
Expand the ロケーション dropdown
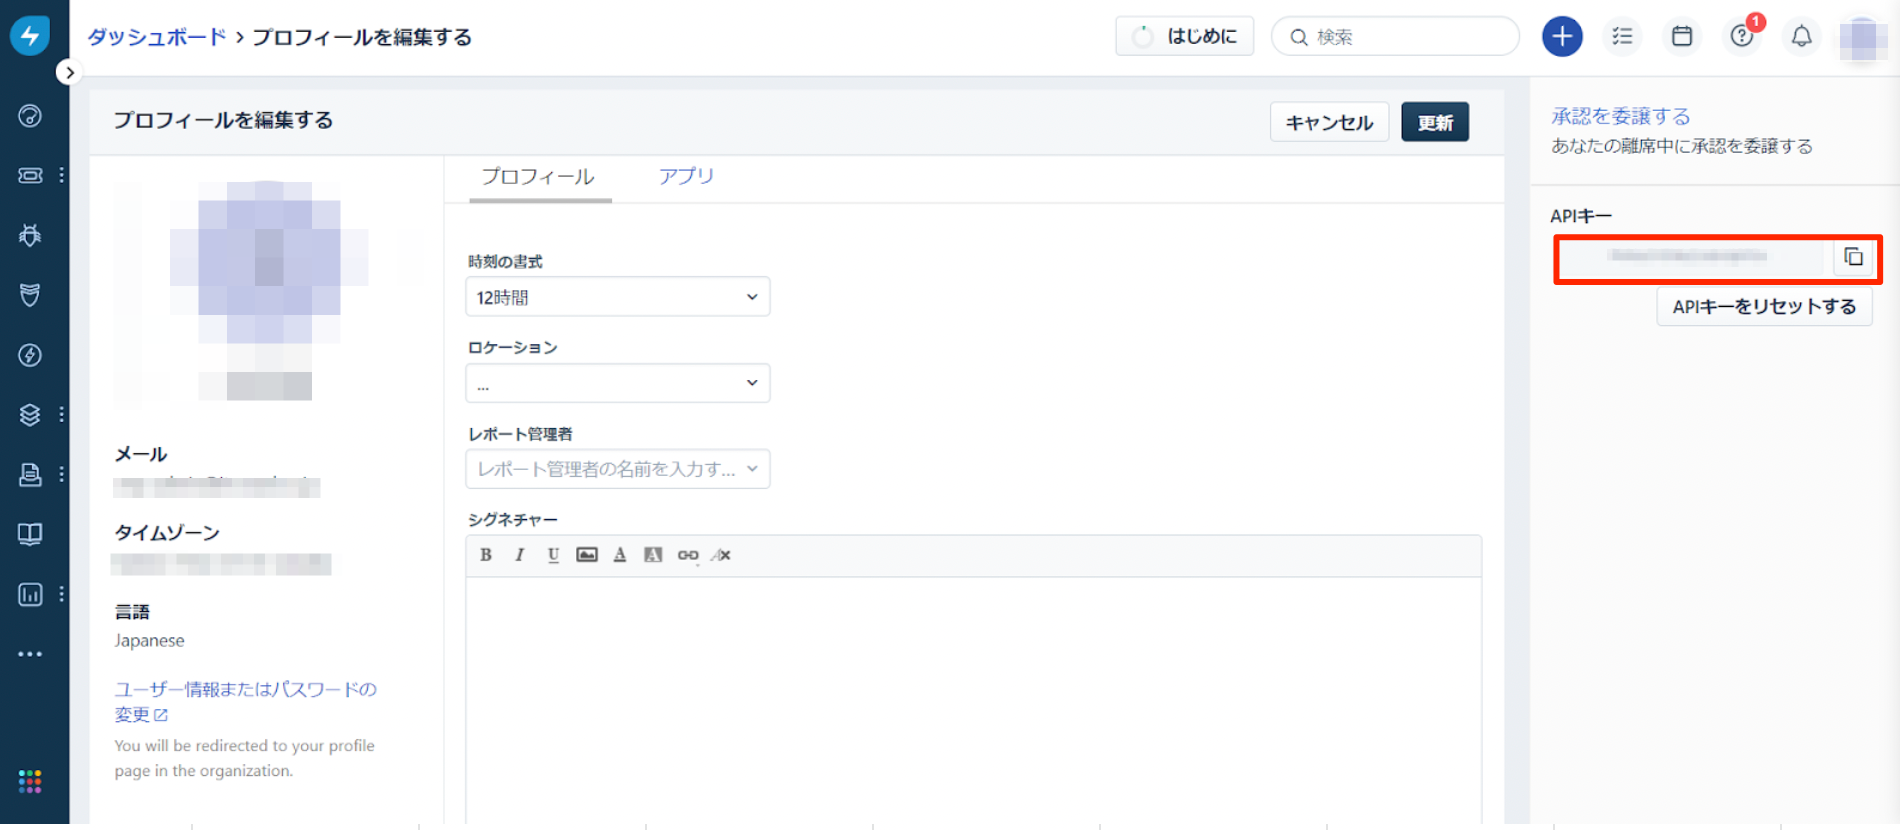click(617, 383)
